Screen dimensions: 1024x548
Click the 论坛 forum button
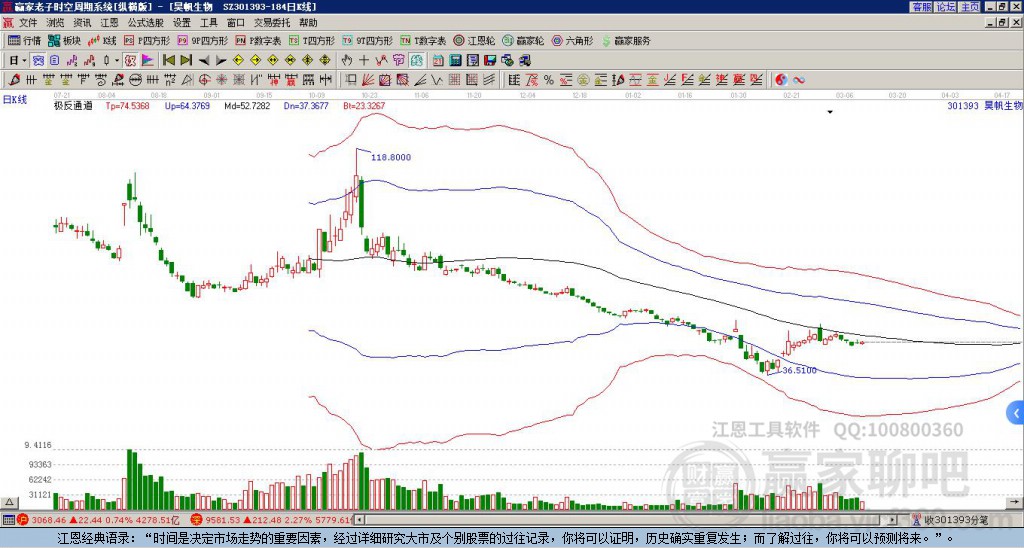click(946, 7)
